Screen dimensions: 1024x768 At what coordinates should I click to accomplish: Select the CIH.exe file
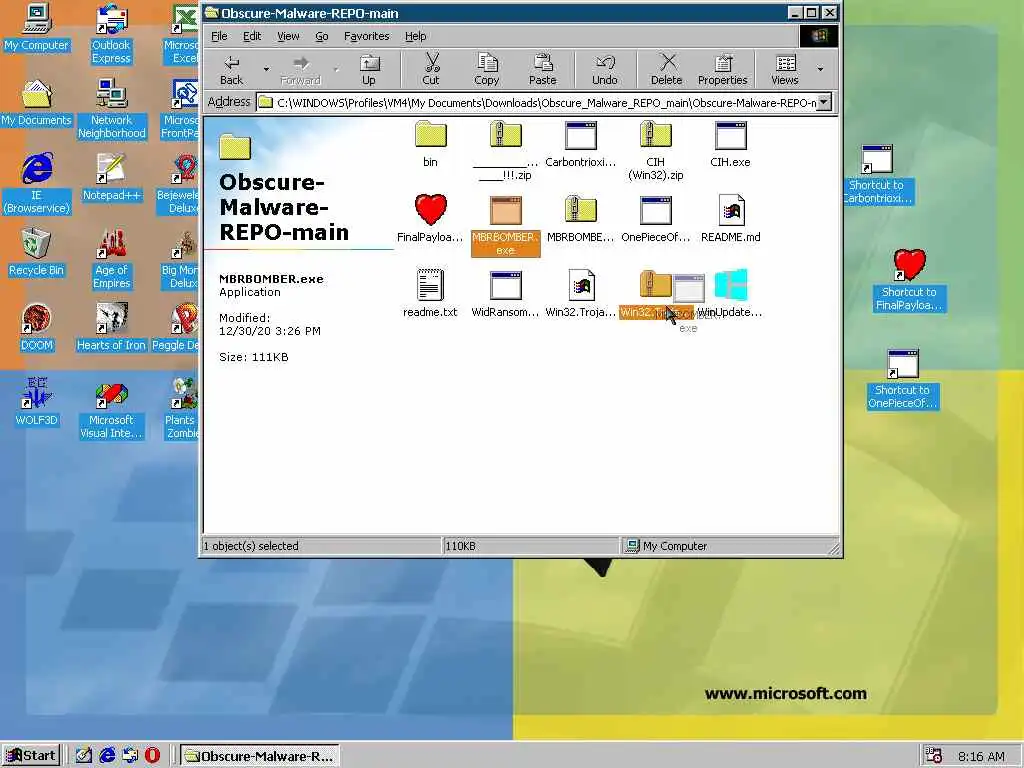tap(730, 144)
